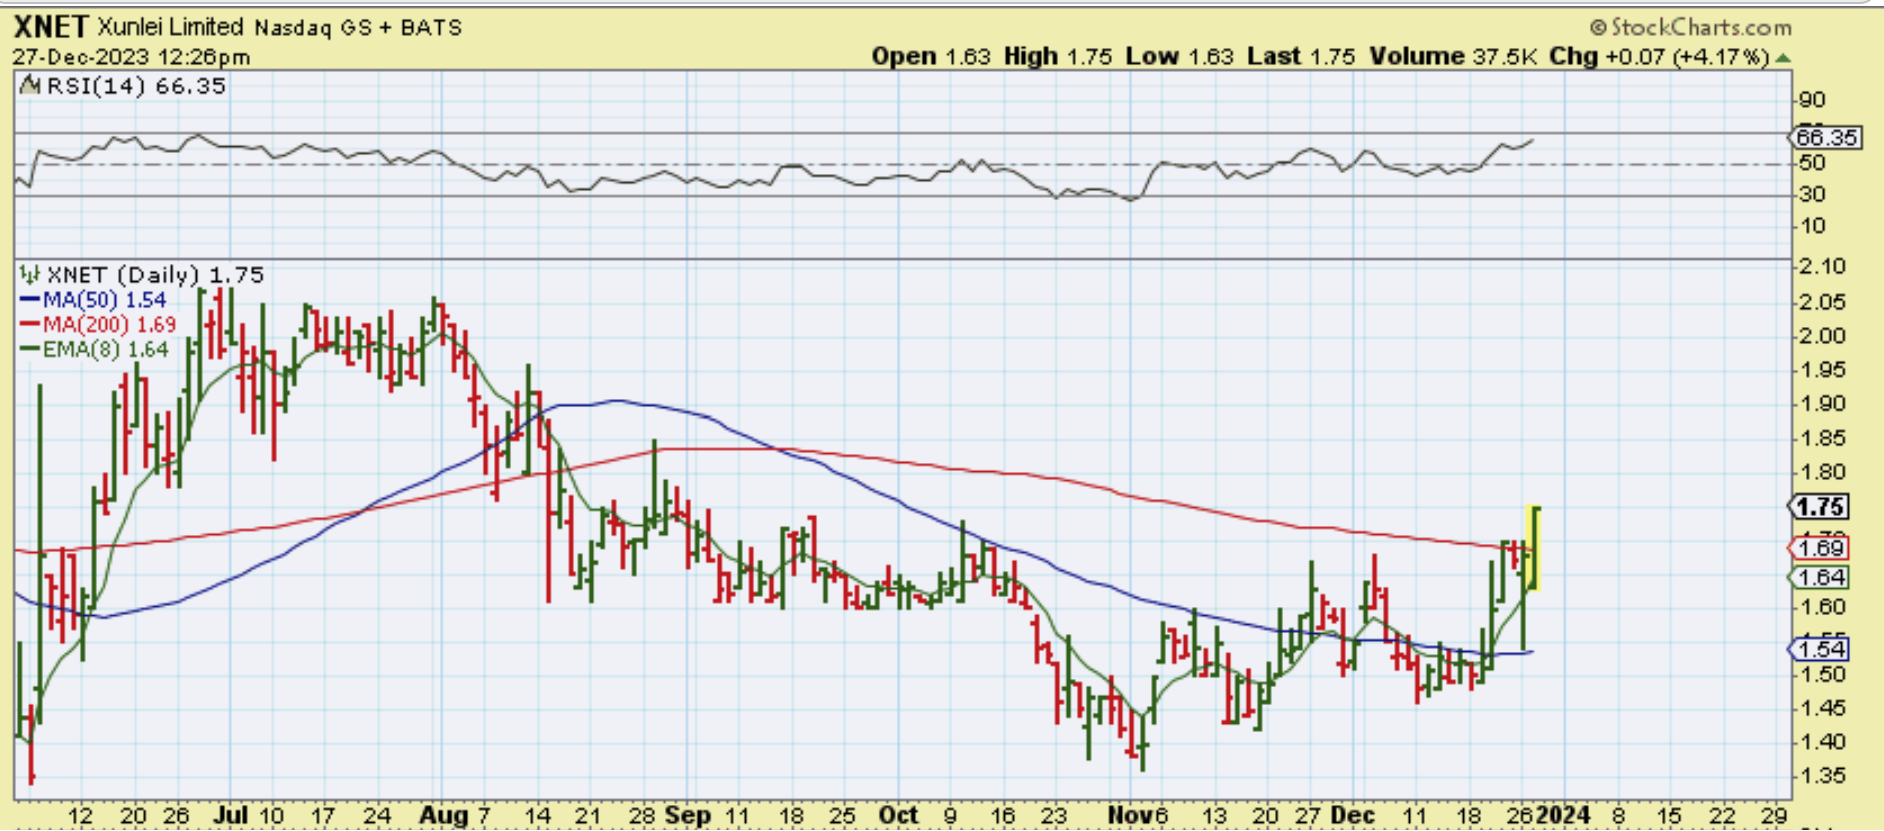Screen dimensions: 1884x831
Task: Click the 'Nov' month label on date axis
Action: click(1131, 815)
